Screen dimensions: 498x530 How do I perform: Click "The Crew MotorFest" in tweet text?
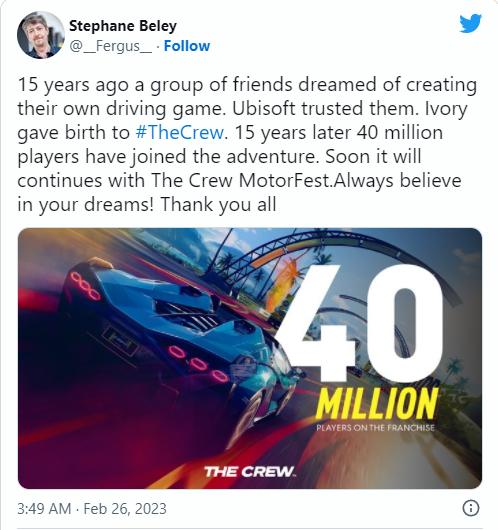point(241,180)
